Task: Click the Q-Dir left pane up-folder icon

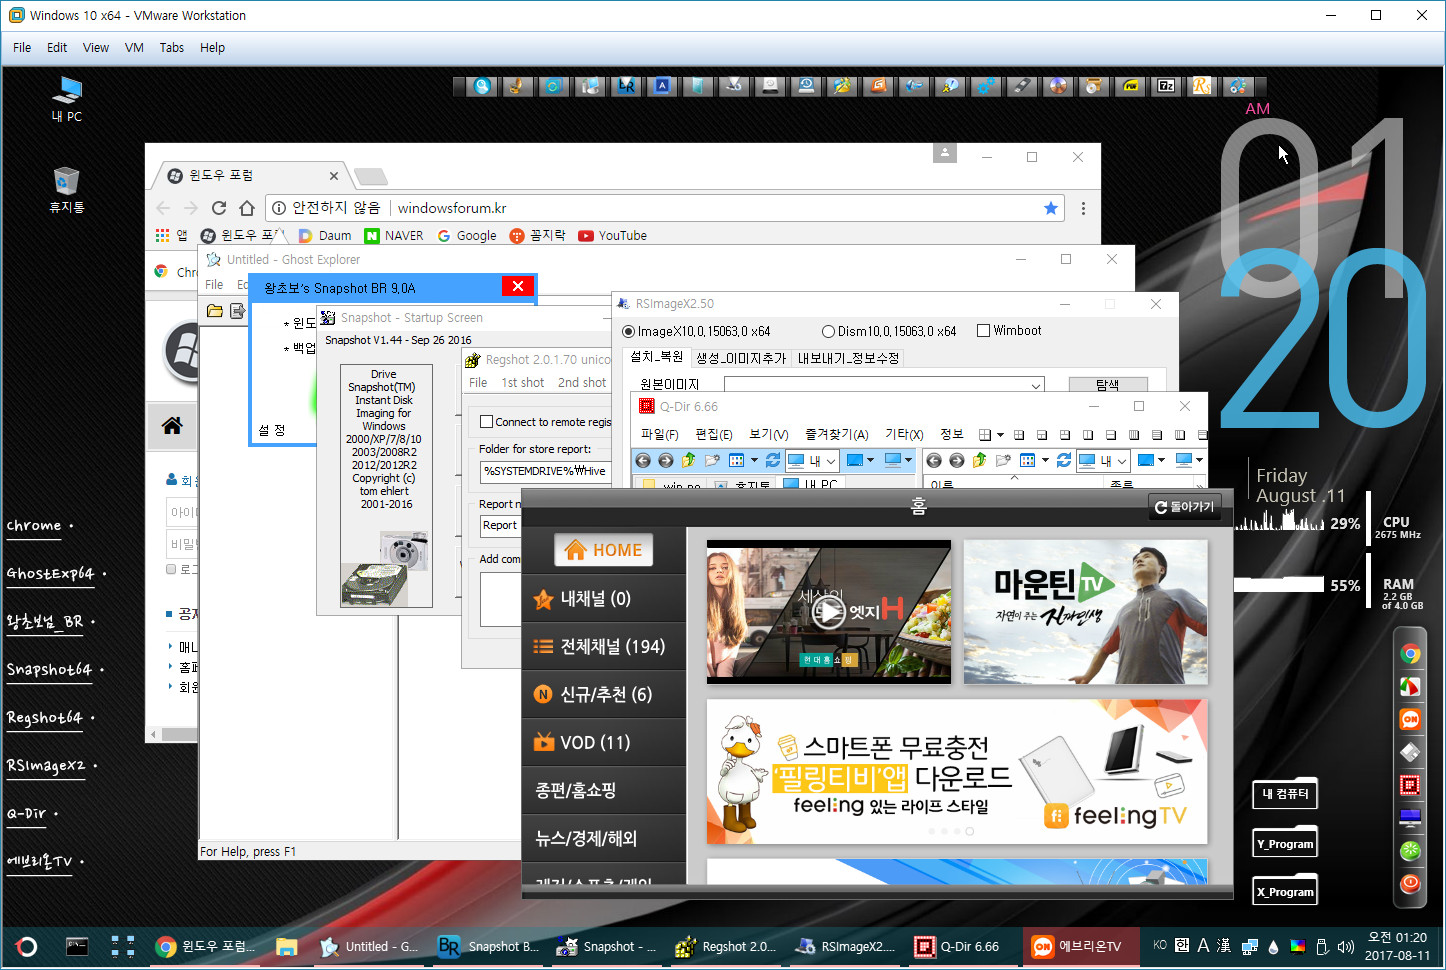Action: coord(688,460)
